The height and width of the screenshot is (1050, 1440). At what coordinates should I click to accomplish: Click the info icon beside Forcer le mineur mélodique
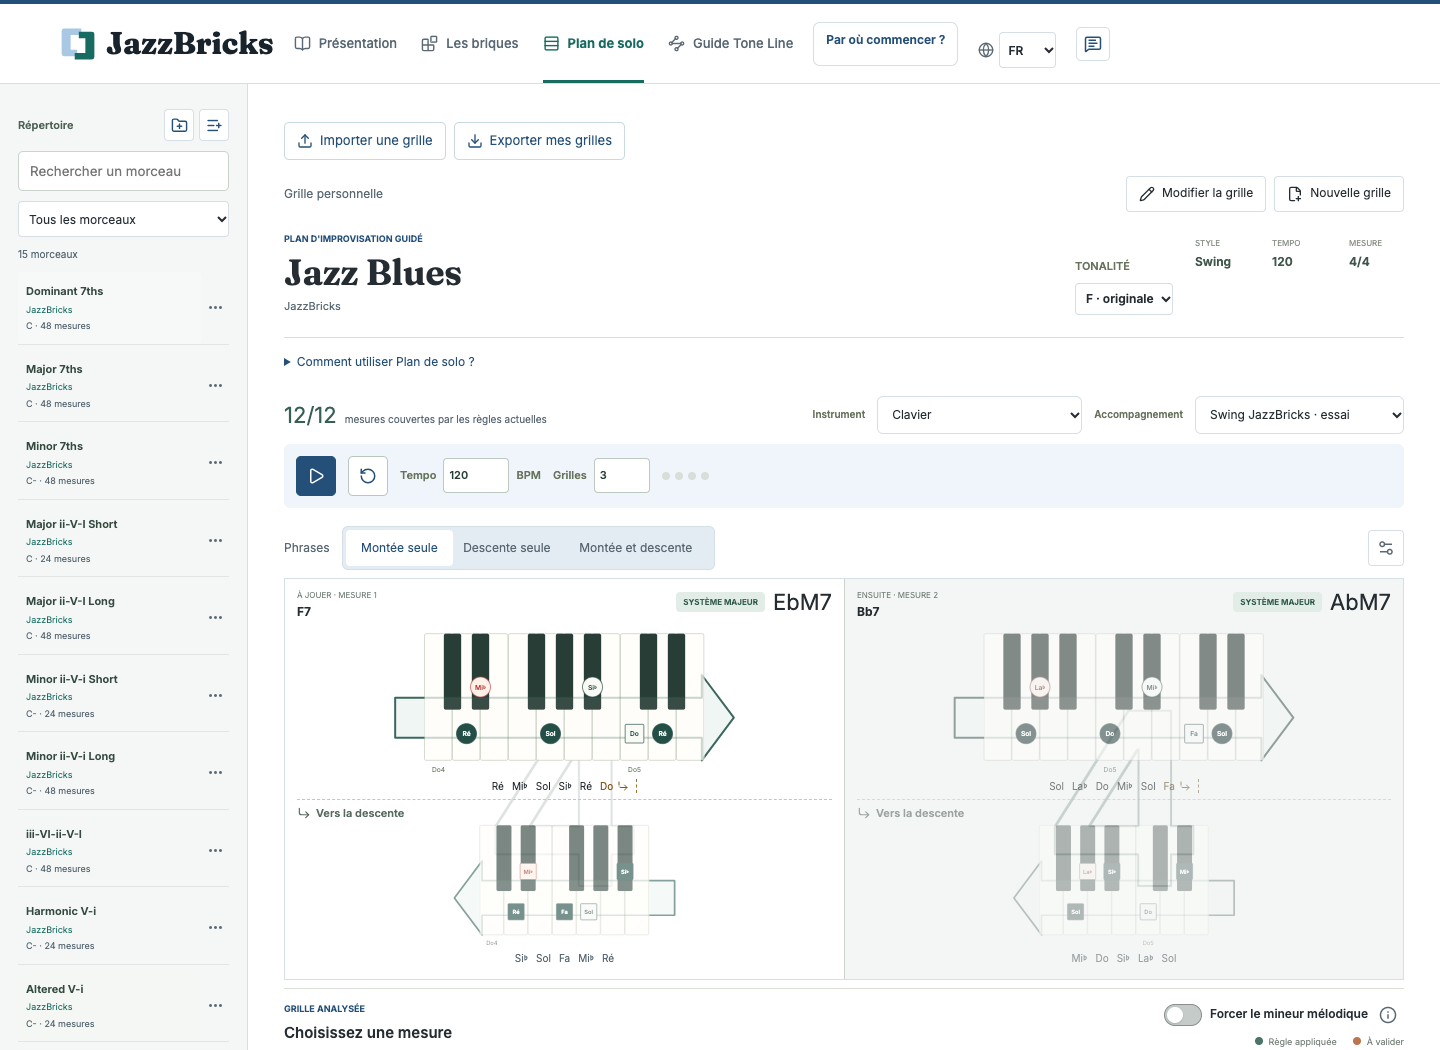tap(1388, 1015)
